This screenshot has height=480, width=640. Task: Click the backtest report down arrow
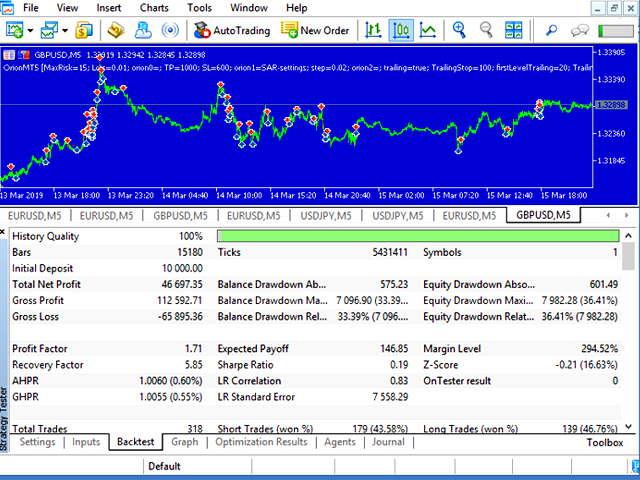(x=629, y=427)
